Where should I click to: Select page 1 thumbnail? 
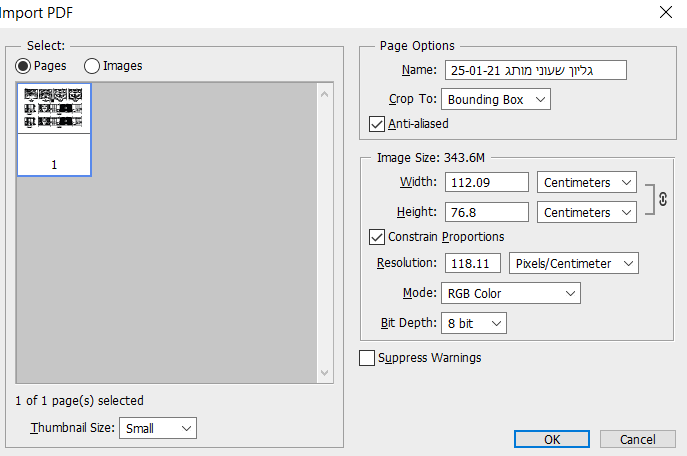tap(54, 129)
